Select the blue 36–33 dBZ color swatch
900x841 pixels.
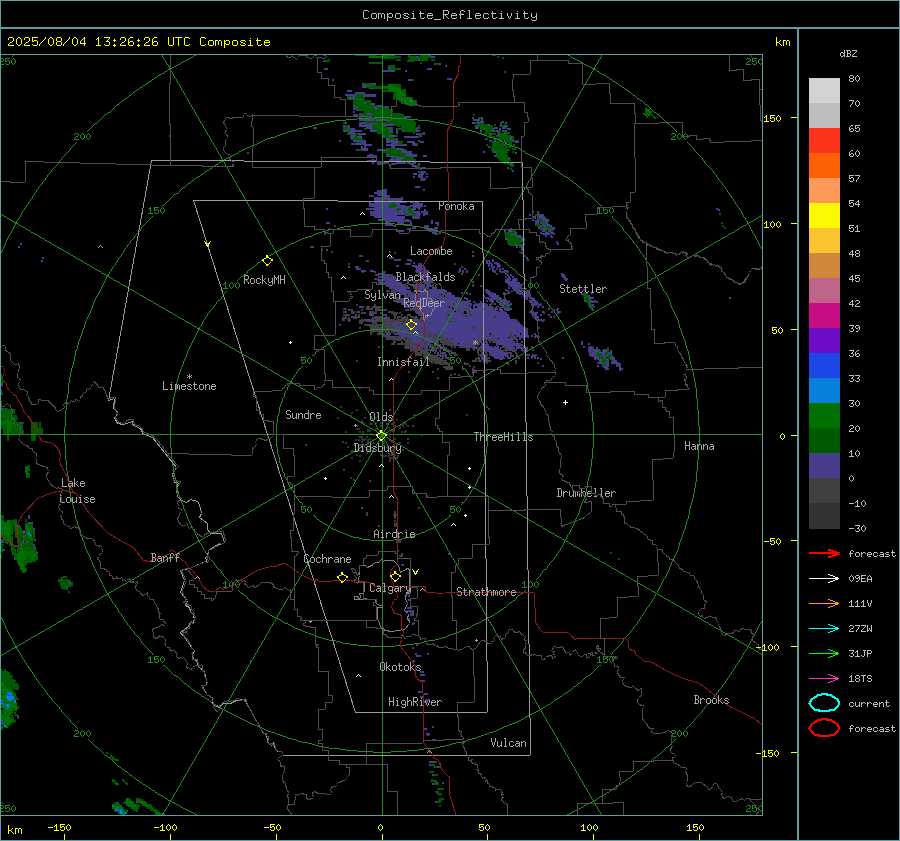(824, 366)
